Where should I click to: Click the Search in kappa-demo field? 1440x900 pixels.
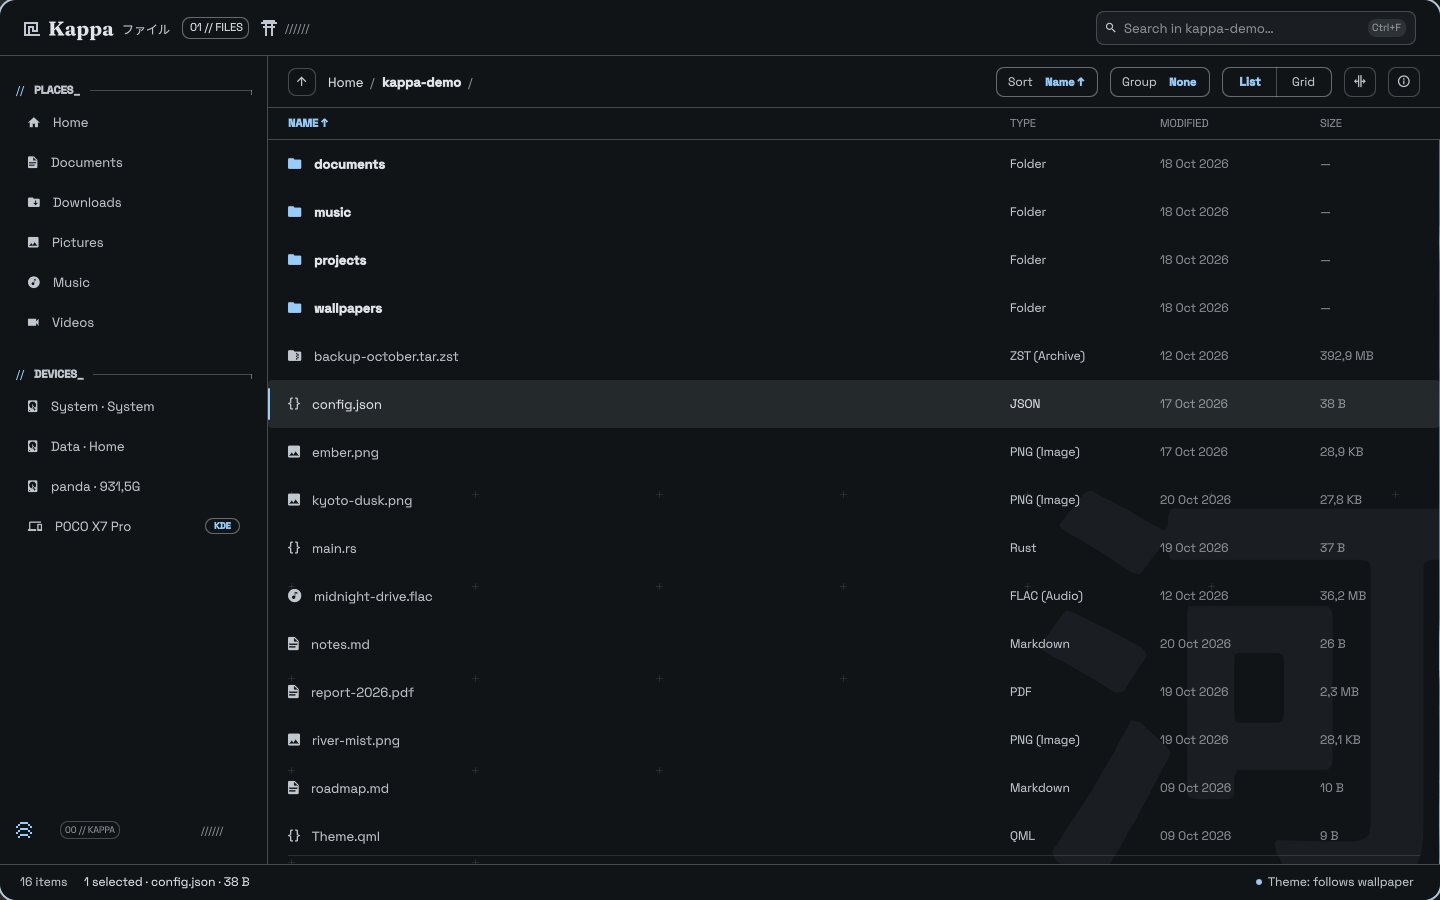point(1256,28)
